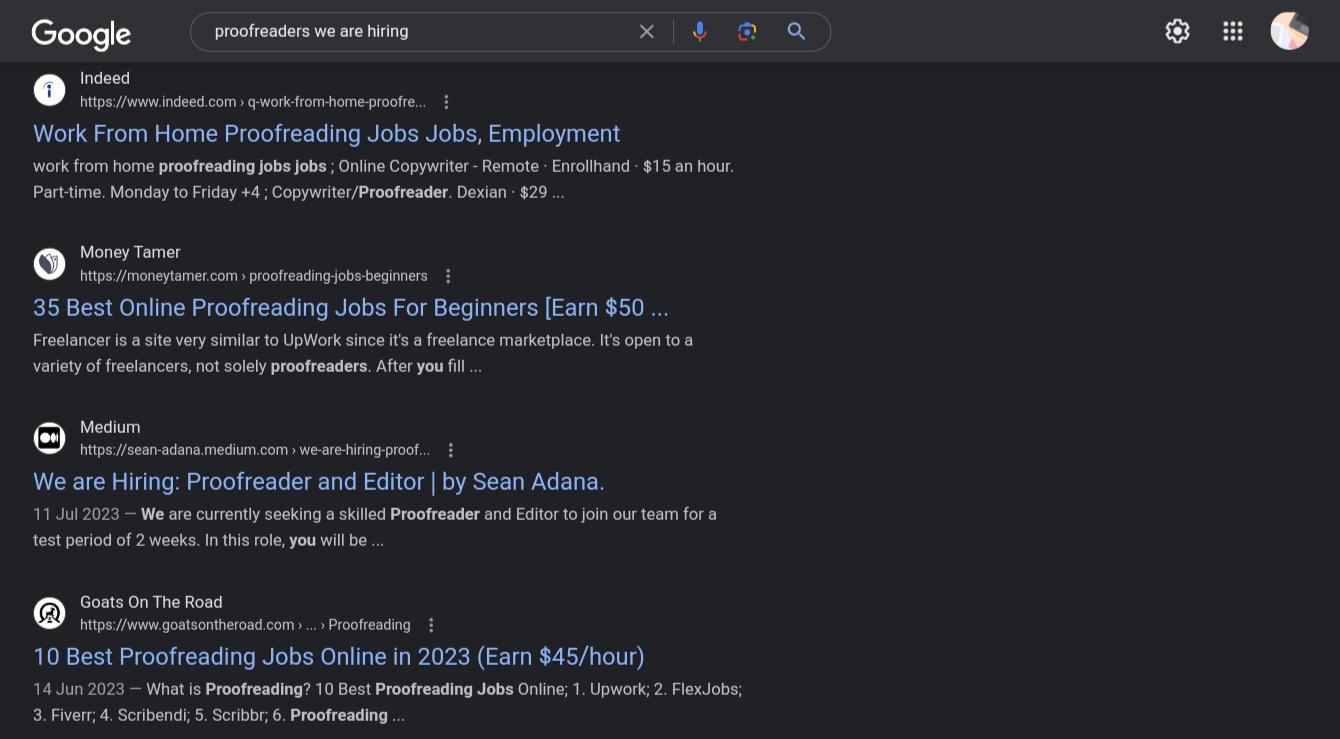Viewport: 1340px width, 739px height.
Task: Open Work From Home Proofreading Jobs link
Action: tap(327, 134)
